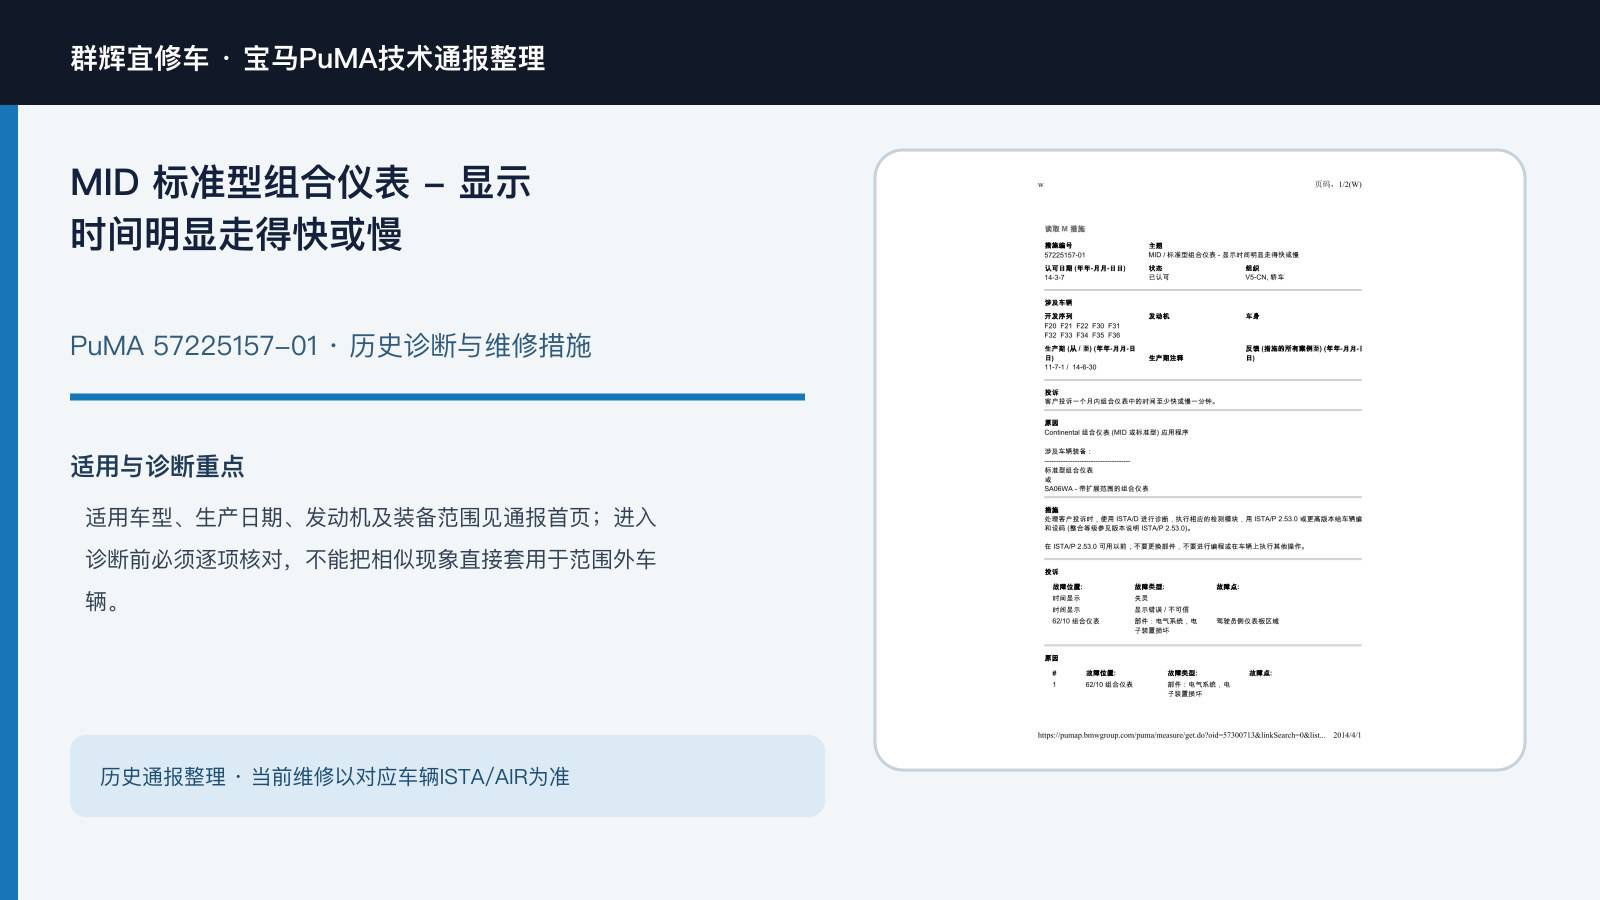Screen dimensions: 1600x900
Task: Click the 62/10 组合仪表 entry in the bottom table
Action: click(x=1109, y=684)
